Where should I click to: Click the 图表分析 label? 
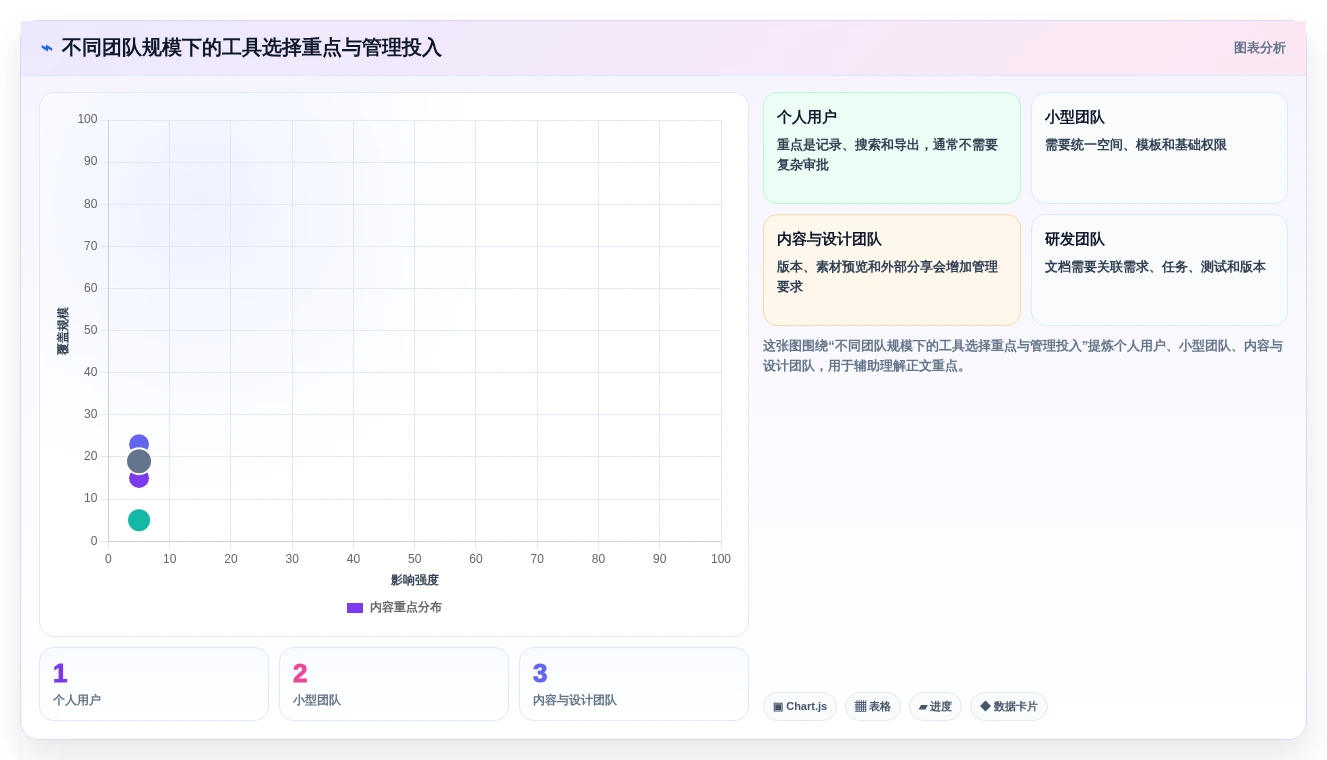tap(1259, 48)
